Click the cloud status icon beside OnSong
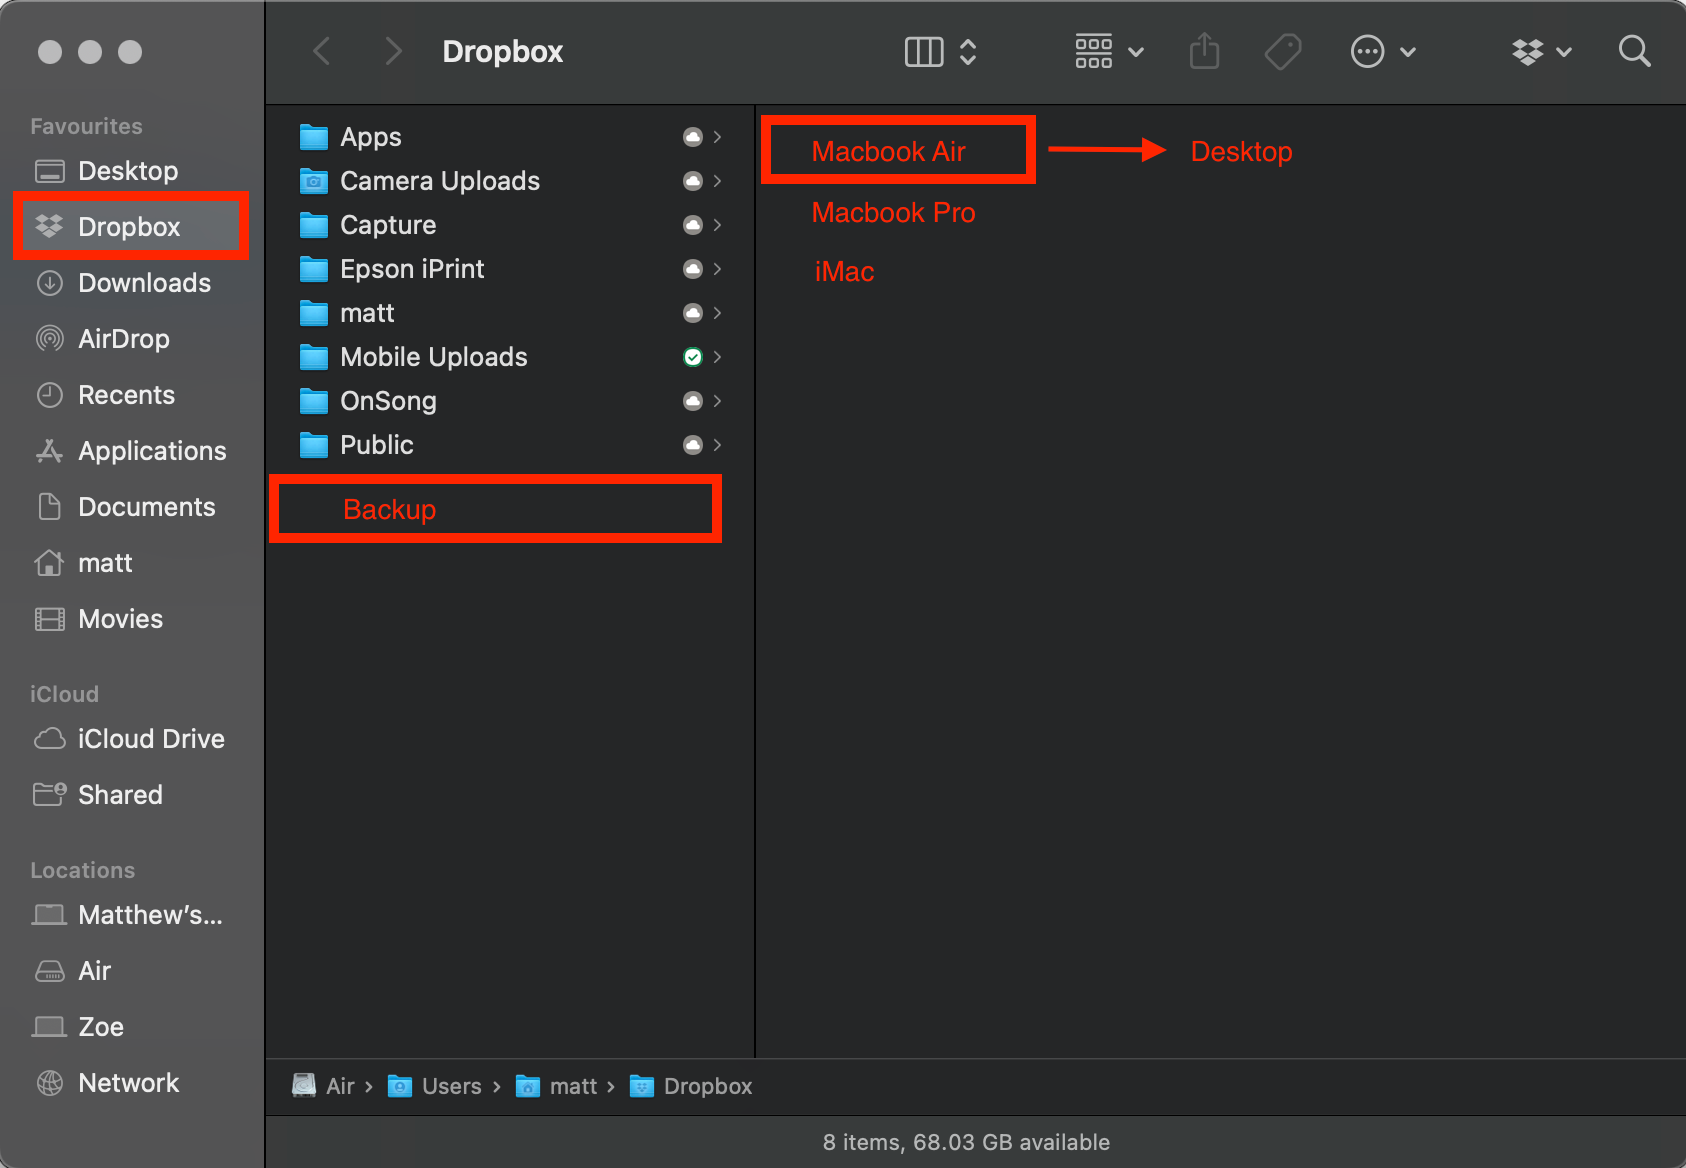Screen dimensions: 1686x1168 pos(692,401)
